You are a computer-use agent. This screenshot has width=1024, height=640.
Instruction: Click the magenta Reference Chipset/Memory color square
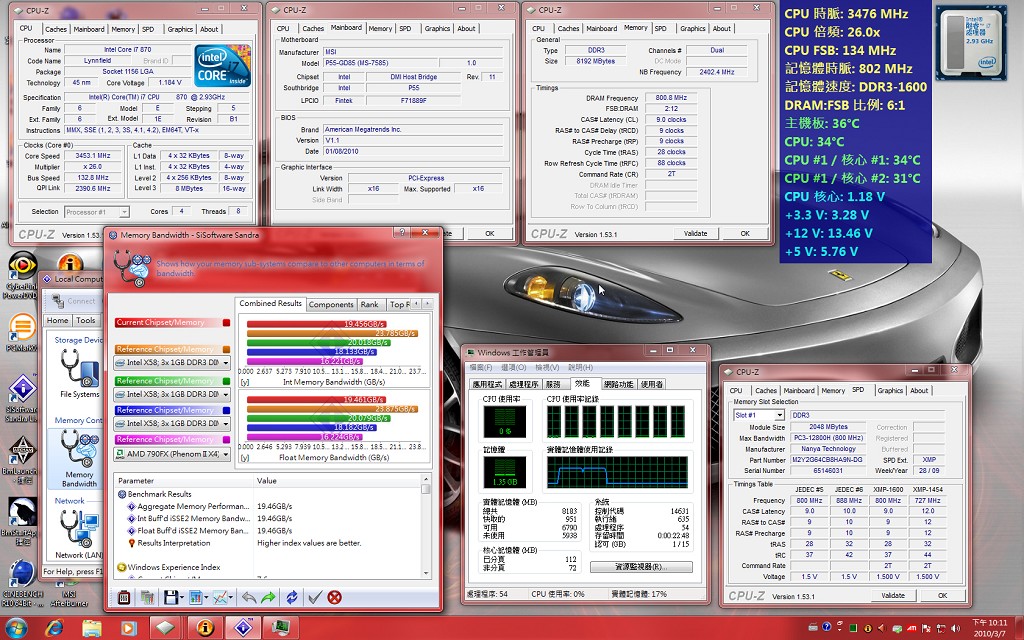click(x=226, y=440)
